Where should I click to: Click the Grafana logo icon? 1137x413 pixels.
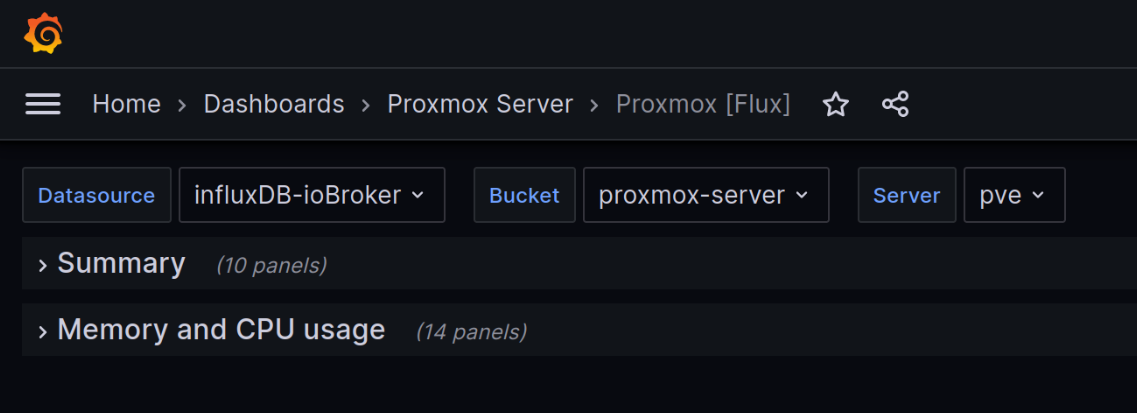(43, 33)
